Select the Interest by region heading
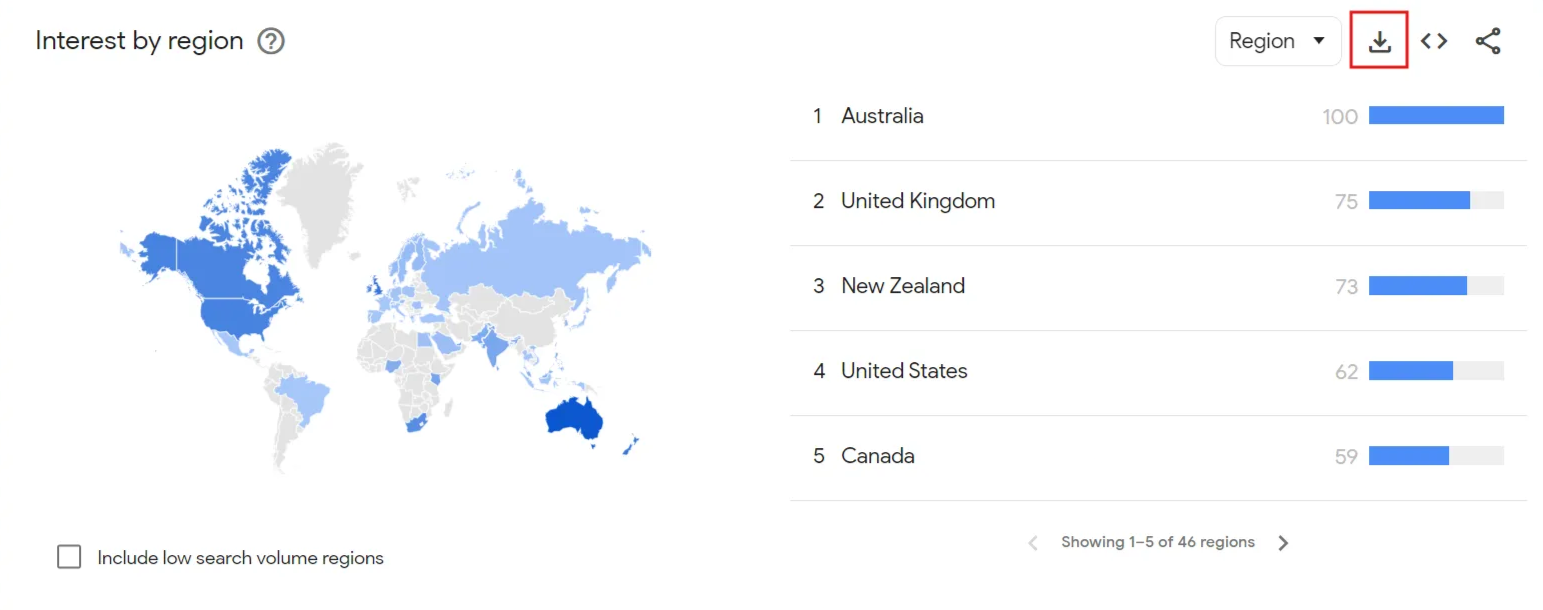 coord(138,41)
